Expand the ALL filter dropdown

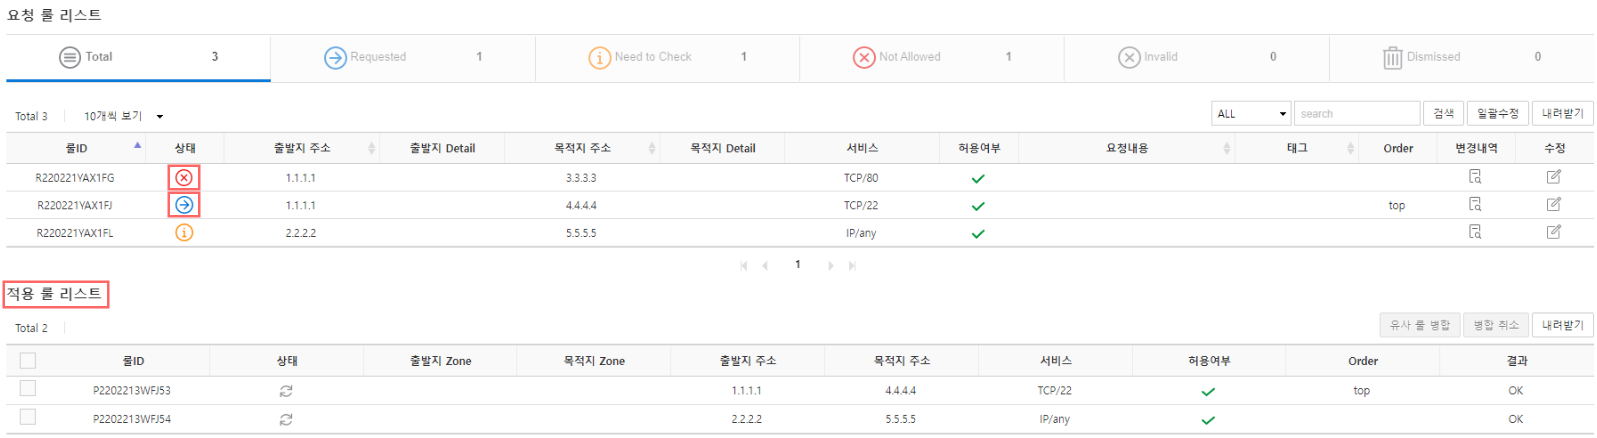[x=1250, y=114]
